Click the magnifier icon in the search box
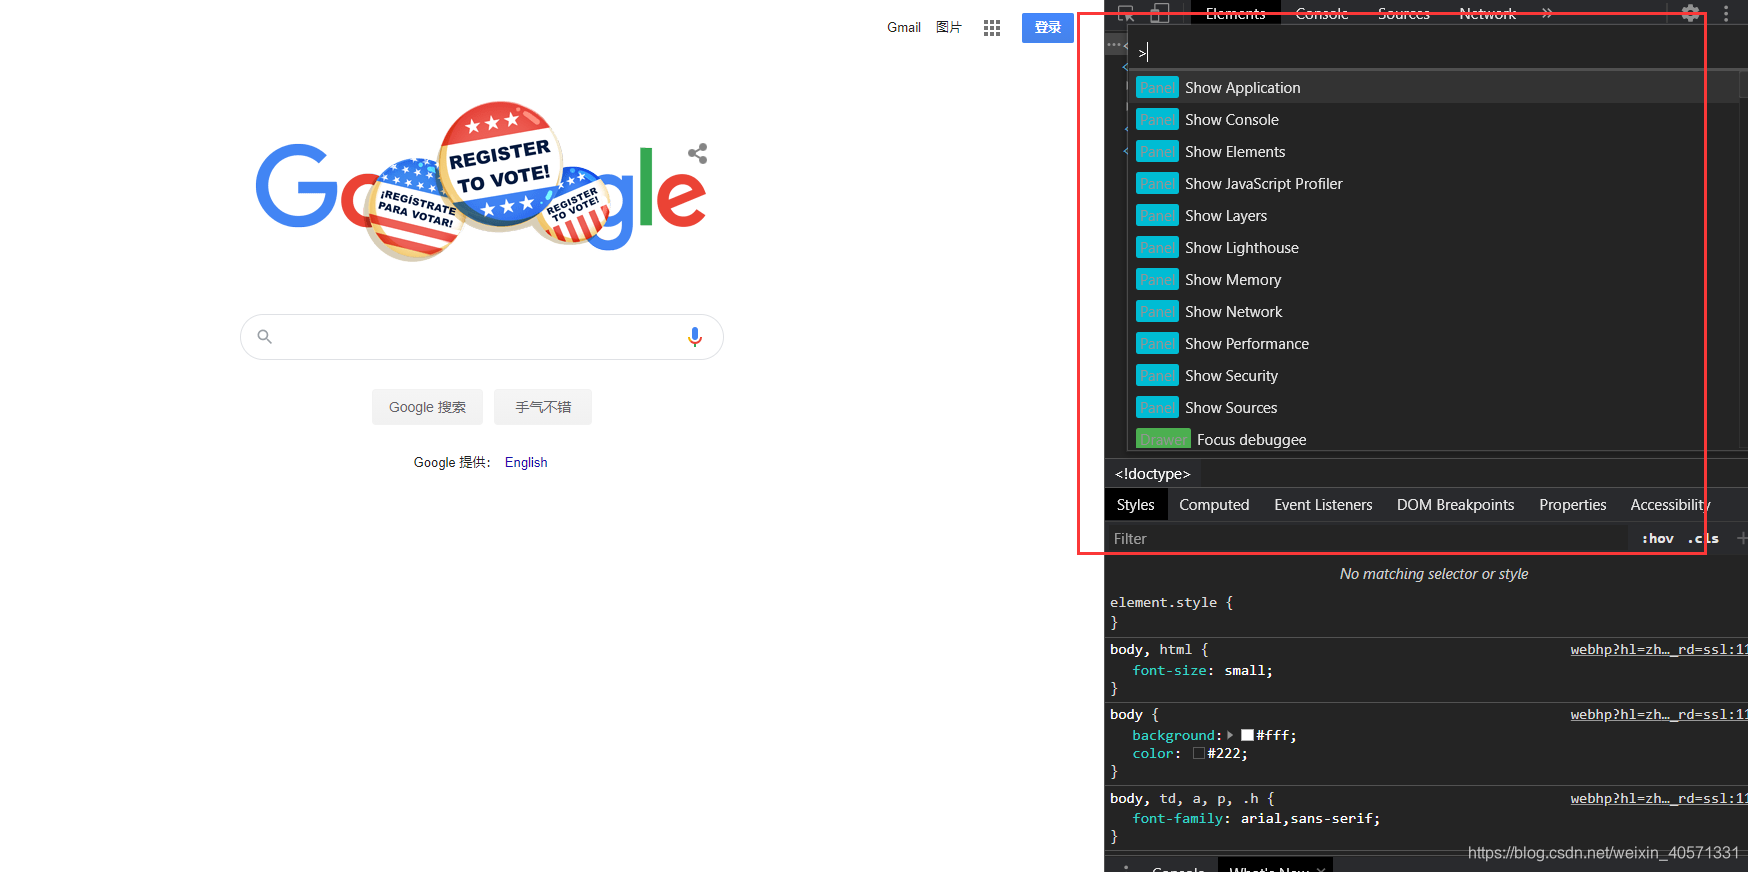Image resolution: width=1748 pixels, height=872 pixels. (x=265, y=337)
